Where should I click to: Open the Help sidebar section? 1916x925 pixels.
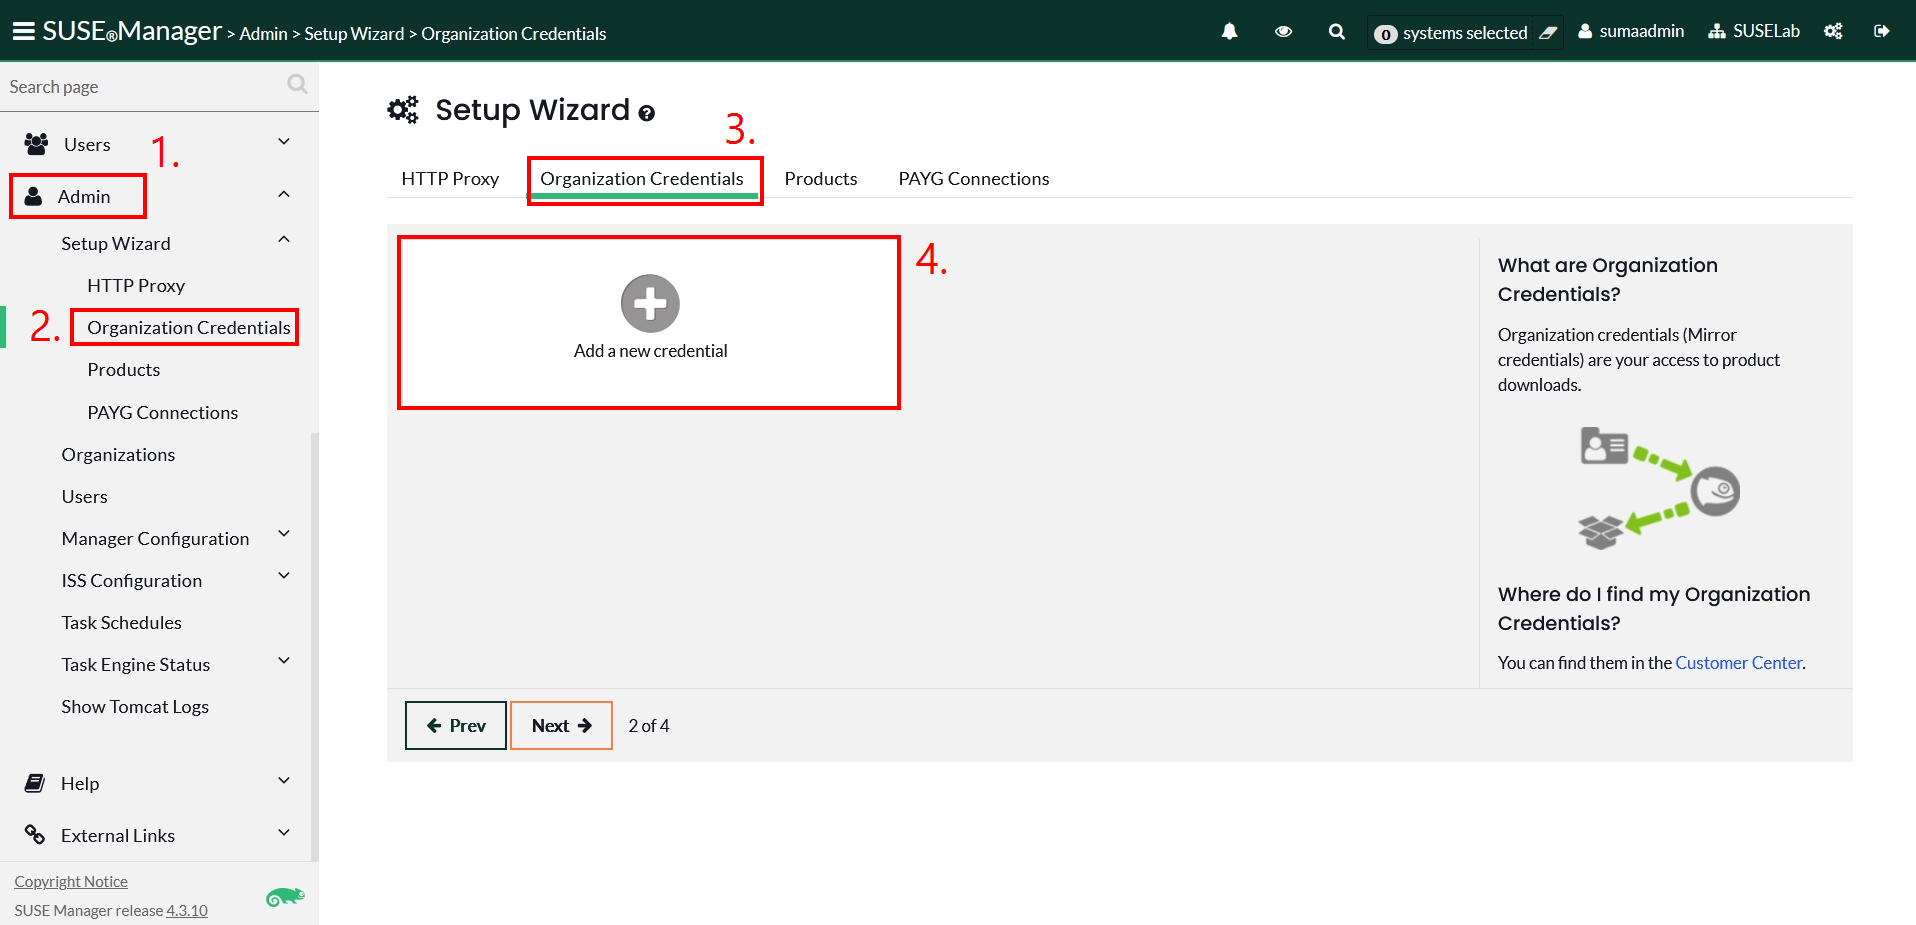pyautogui.click(x=80, y=784)
